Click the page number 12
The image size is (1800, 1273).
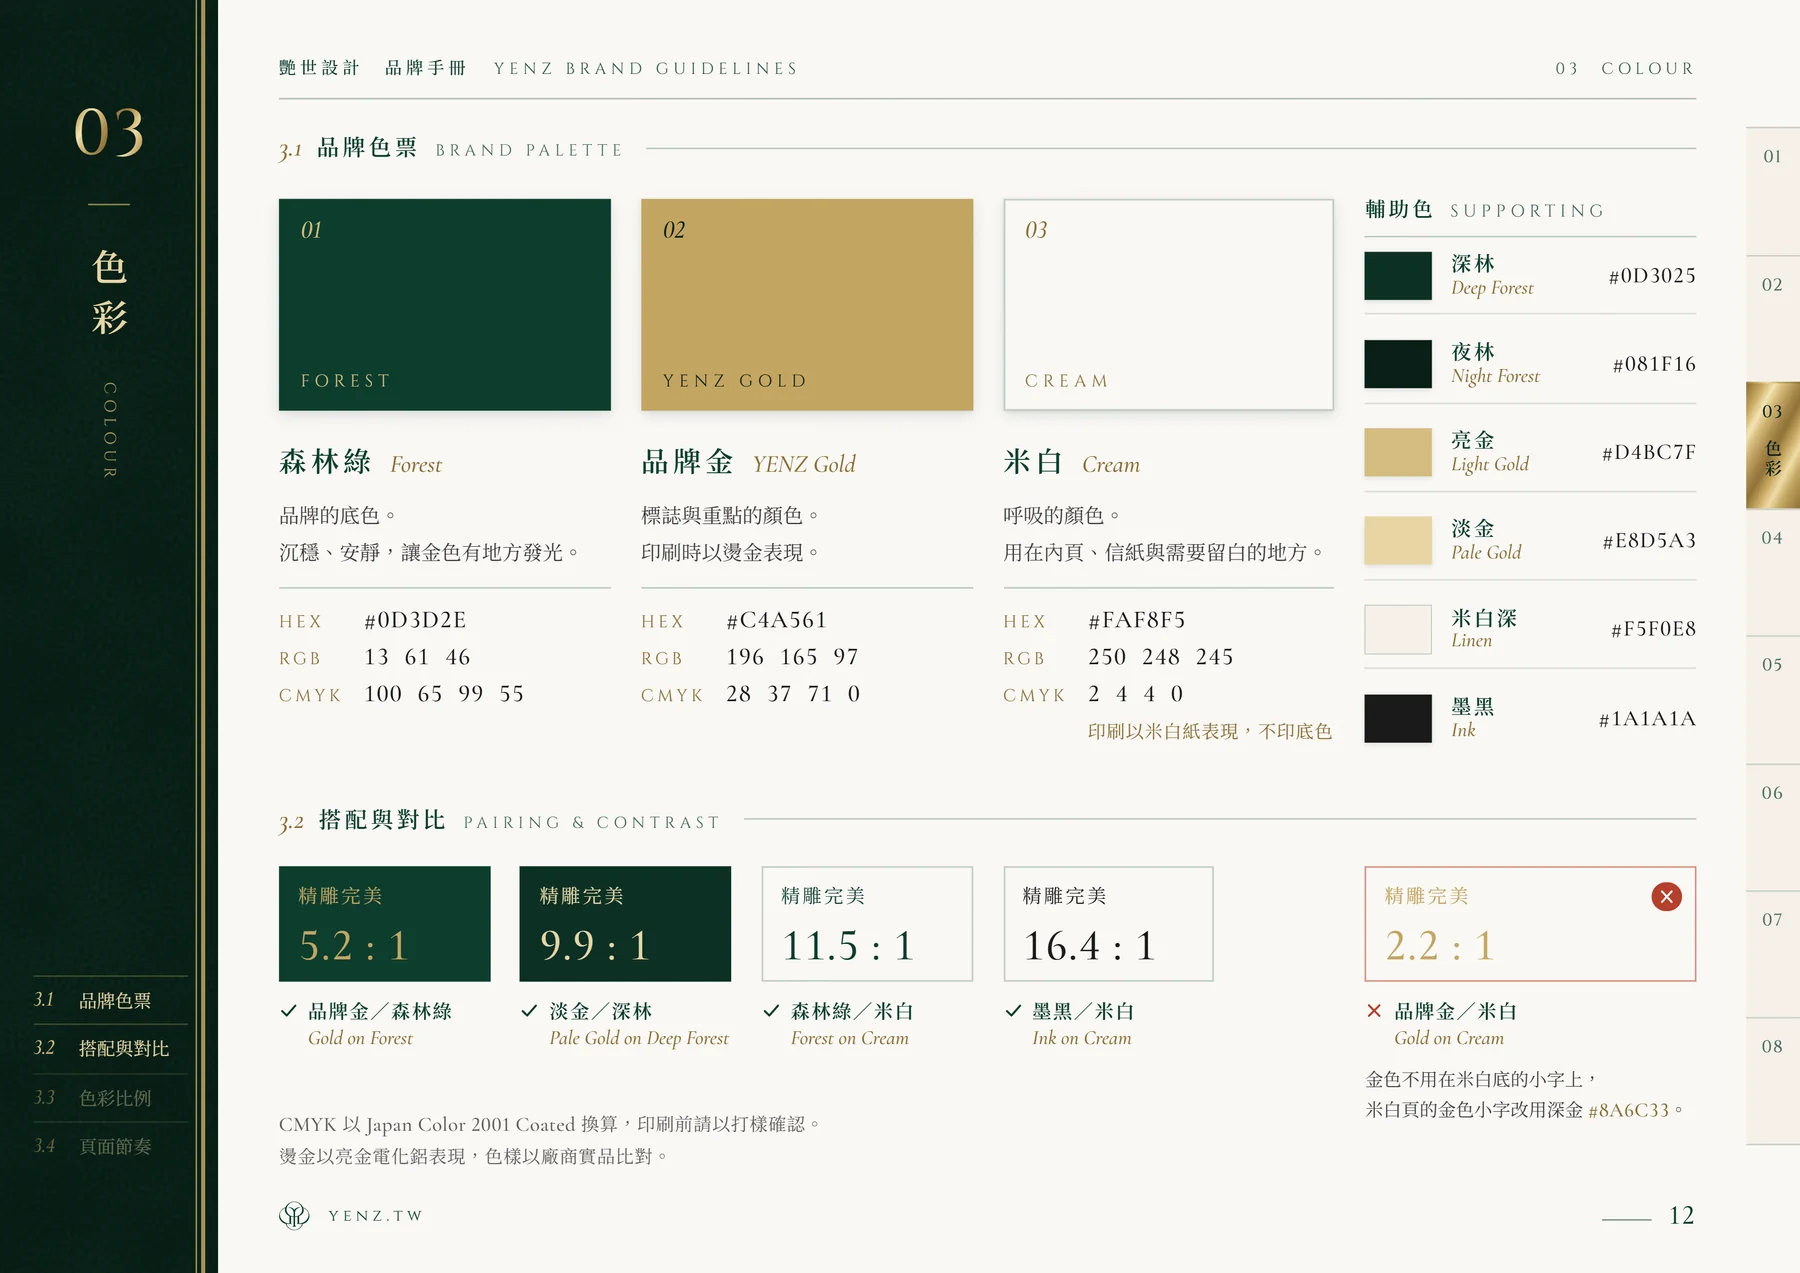tap(1681, 1215)
